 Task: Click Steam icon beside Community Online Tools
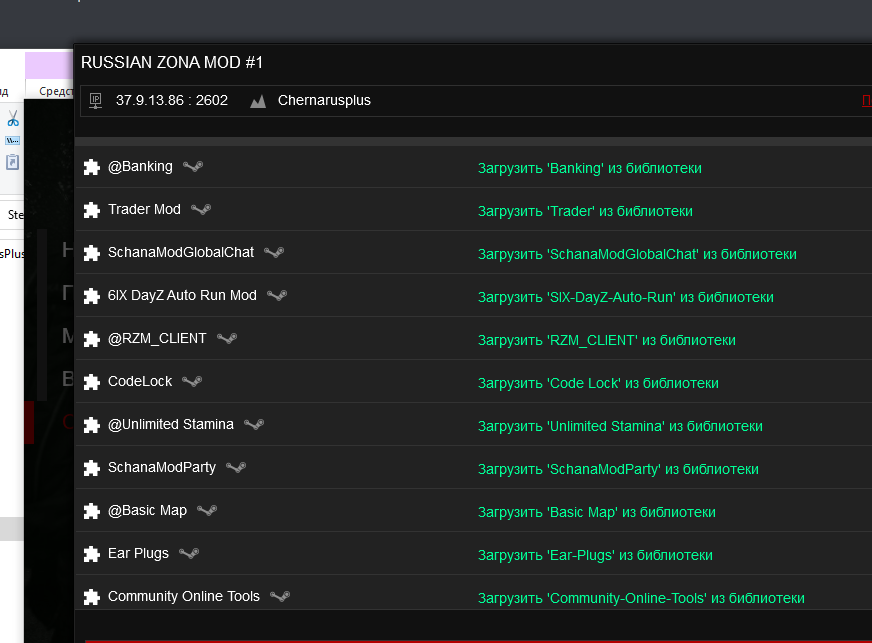(x=280, y=596)
